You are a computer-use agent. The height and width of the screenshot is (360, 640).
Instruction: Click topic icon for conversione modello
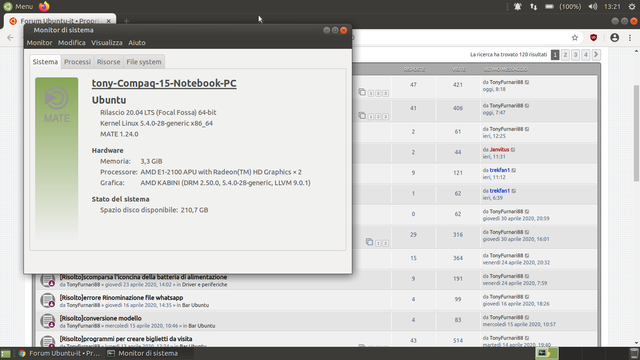coord(48,321)
